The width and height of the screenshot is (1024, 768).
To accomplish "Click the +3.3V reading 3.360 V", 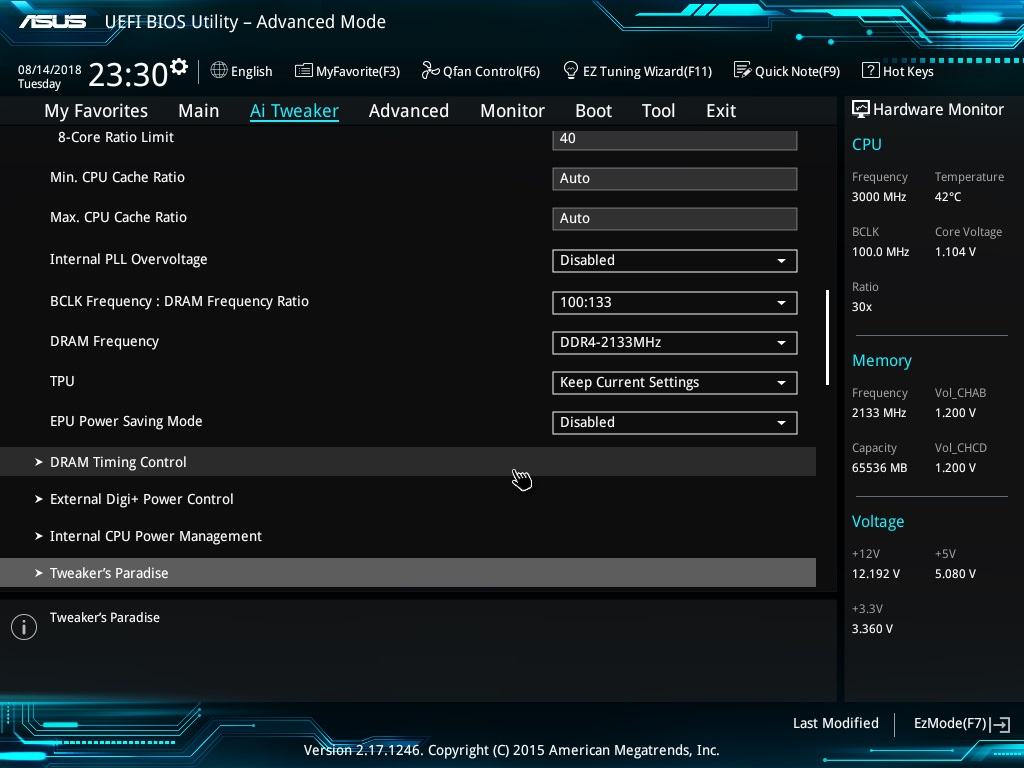I will [872, 629].
